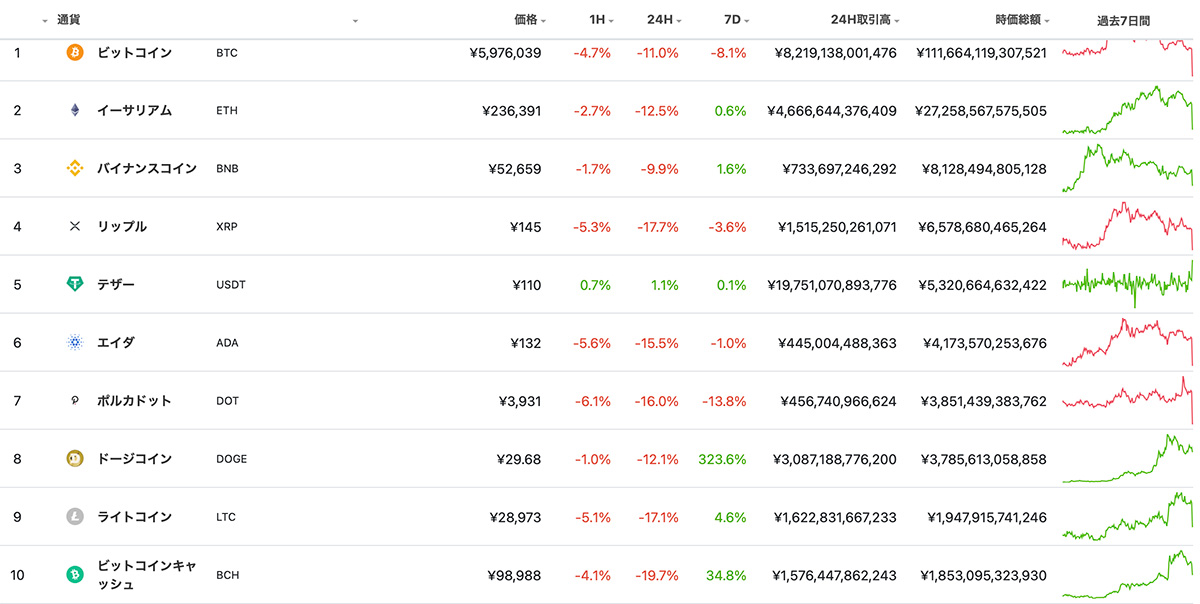View the BNB 7-day sparkline chart
The image size is (1200, 604).
[1127, 168]
